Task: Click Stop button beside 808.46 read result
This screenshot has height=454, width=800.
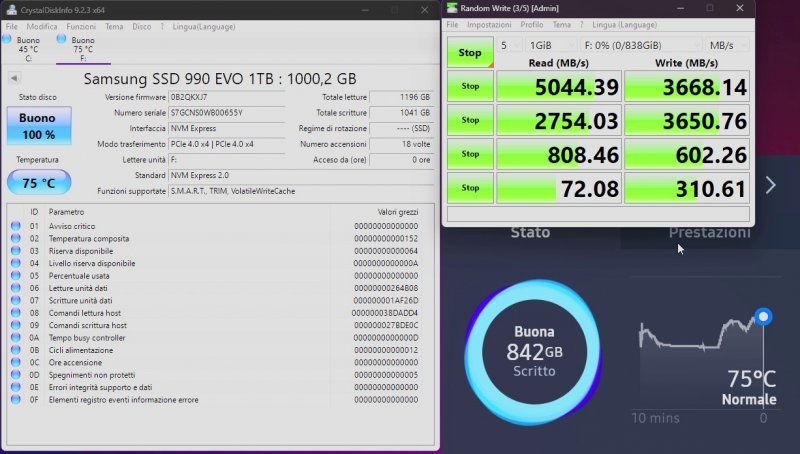Action: coord(470,154)
